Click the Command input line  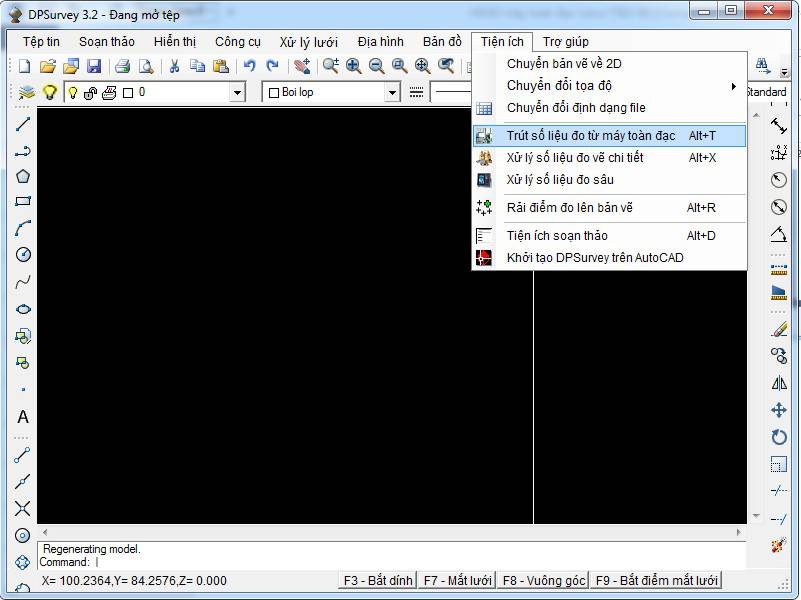point(391,562)
